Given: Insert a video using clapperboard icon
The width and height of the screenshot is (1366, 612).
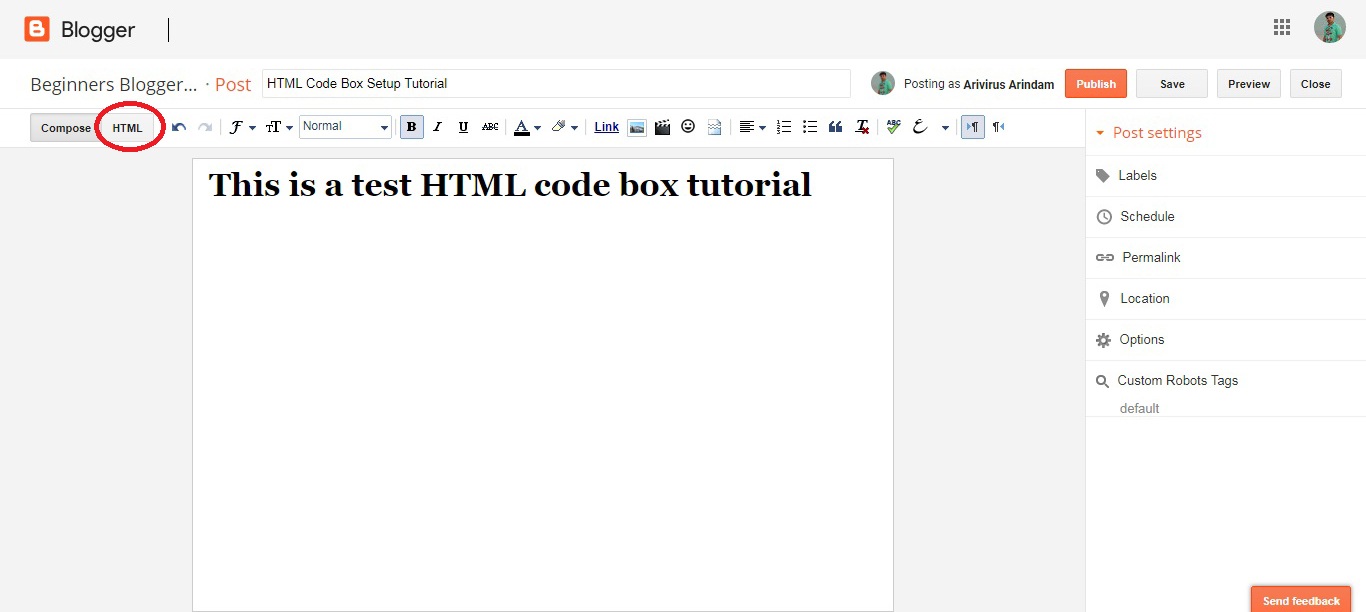Looking at the screenshot, I should pyautogui.click(x=662, y=127).
